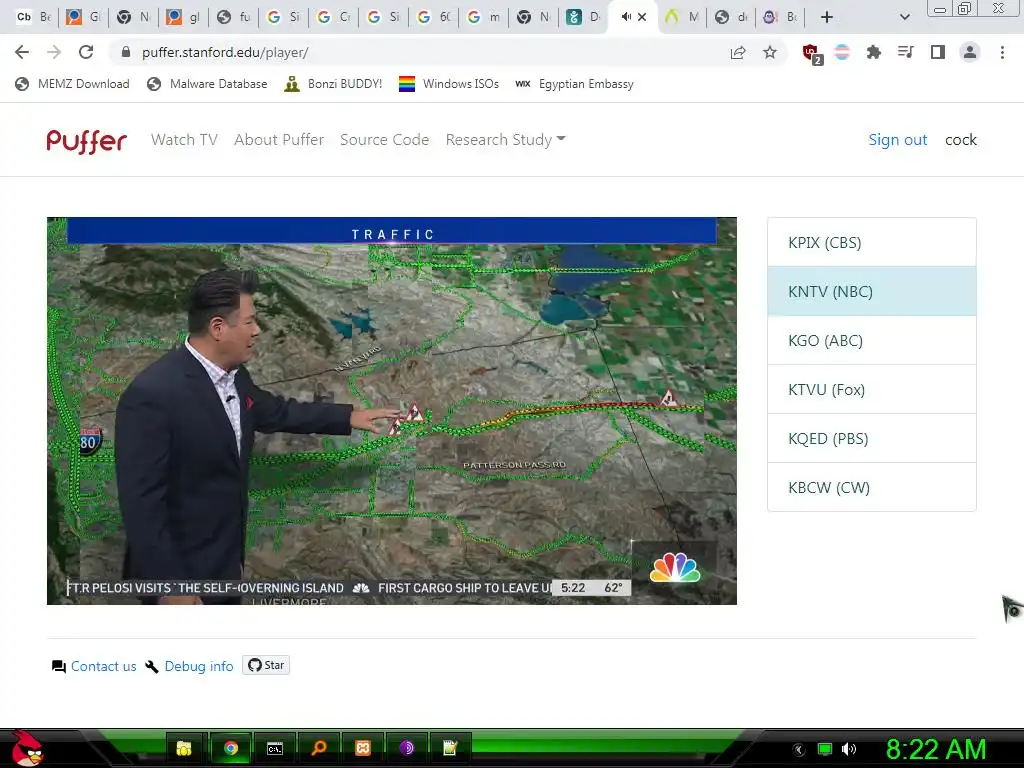Select the KQED (PBS) channel
The height and width of the screenshot is (768, 1024).
tap(872, 438)
